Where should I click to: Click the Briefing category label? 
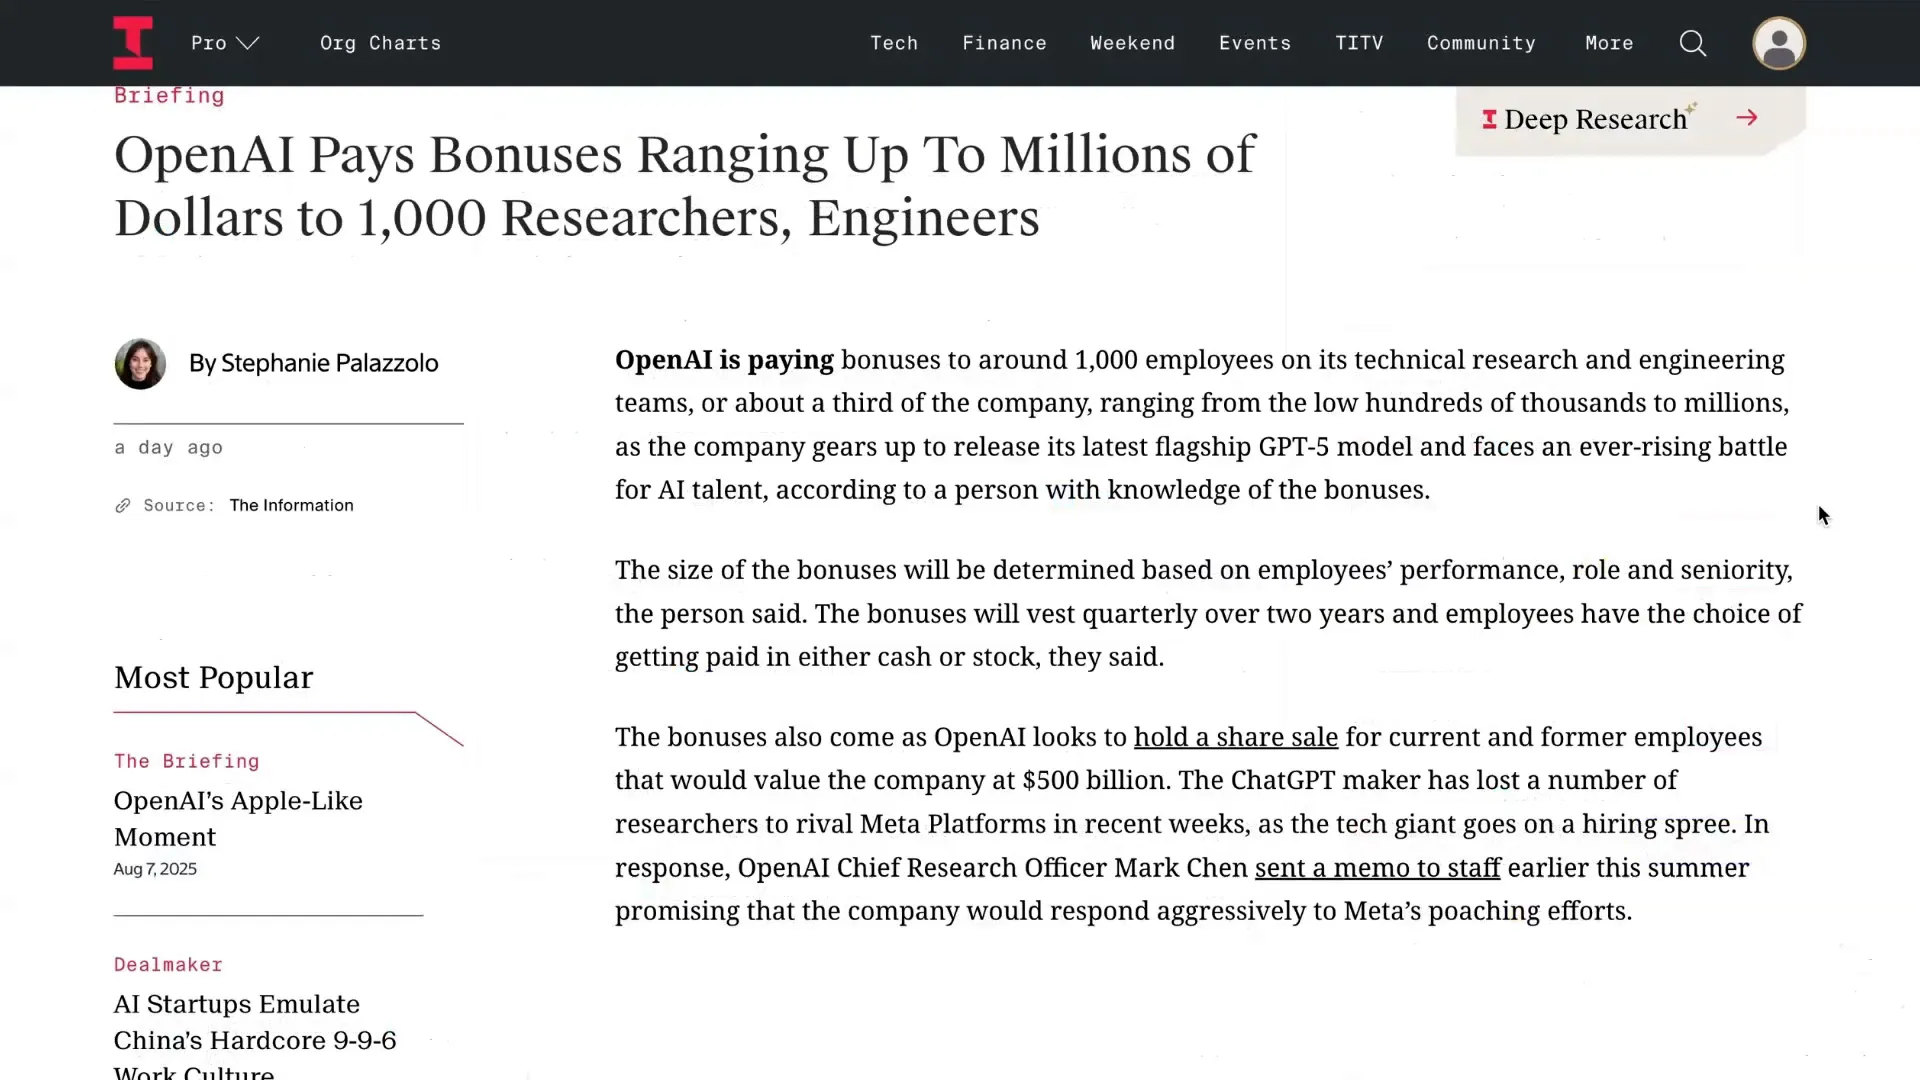pos(169,96)
